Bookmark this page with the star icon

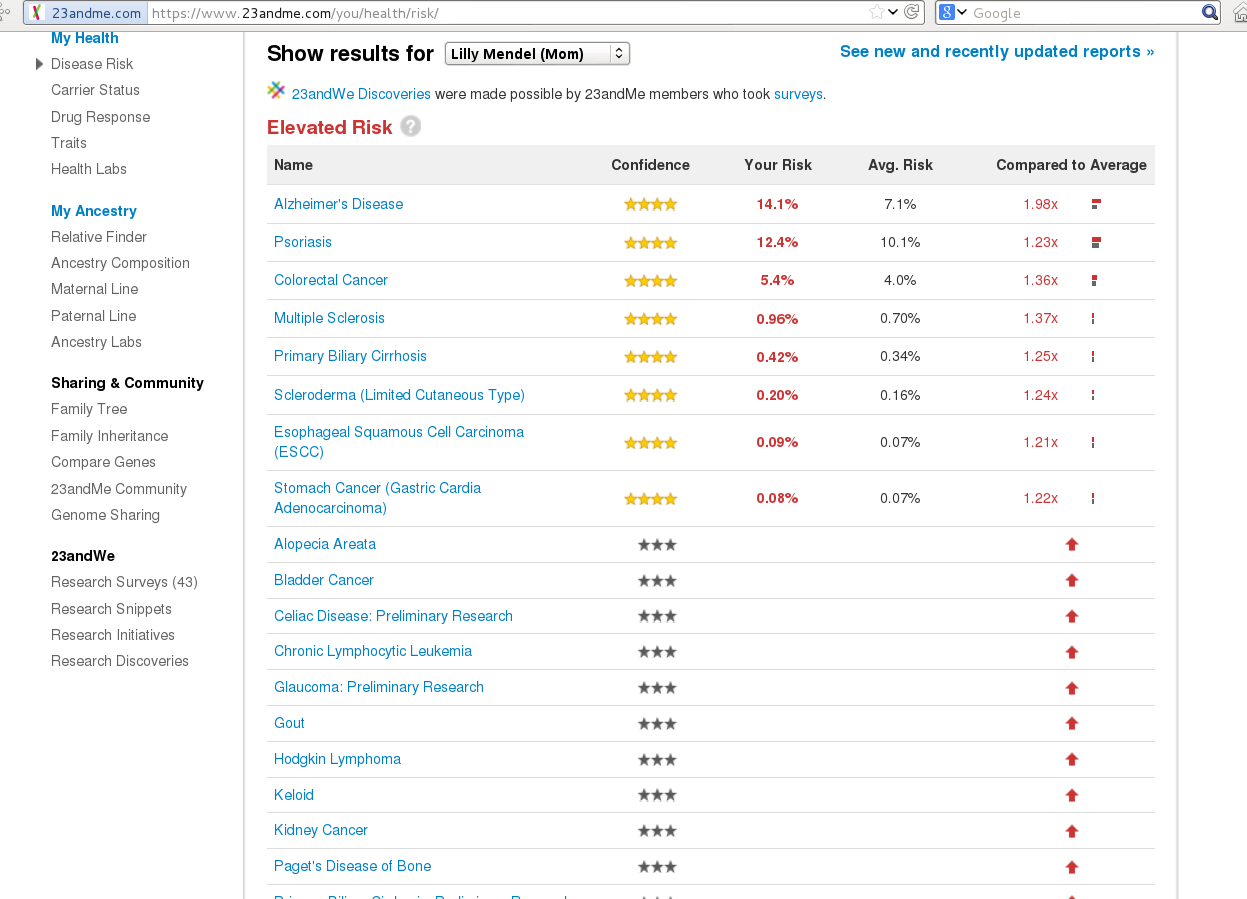[x=876, y=12]
